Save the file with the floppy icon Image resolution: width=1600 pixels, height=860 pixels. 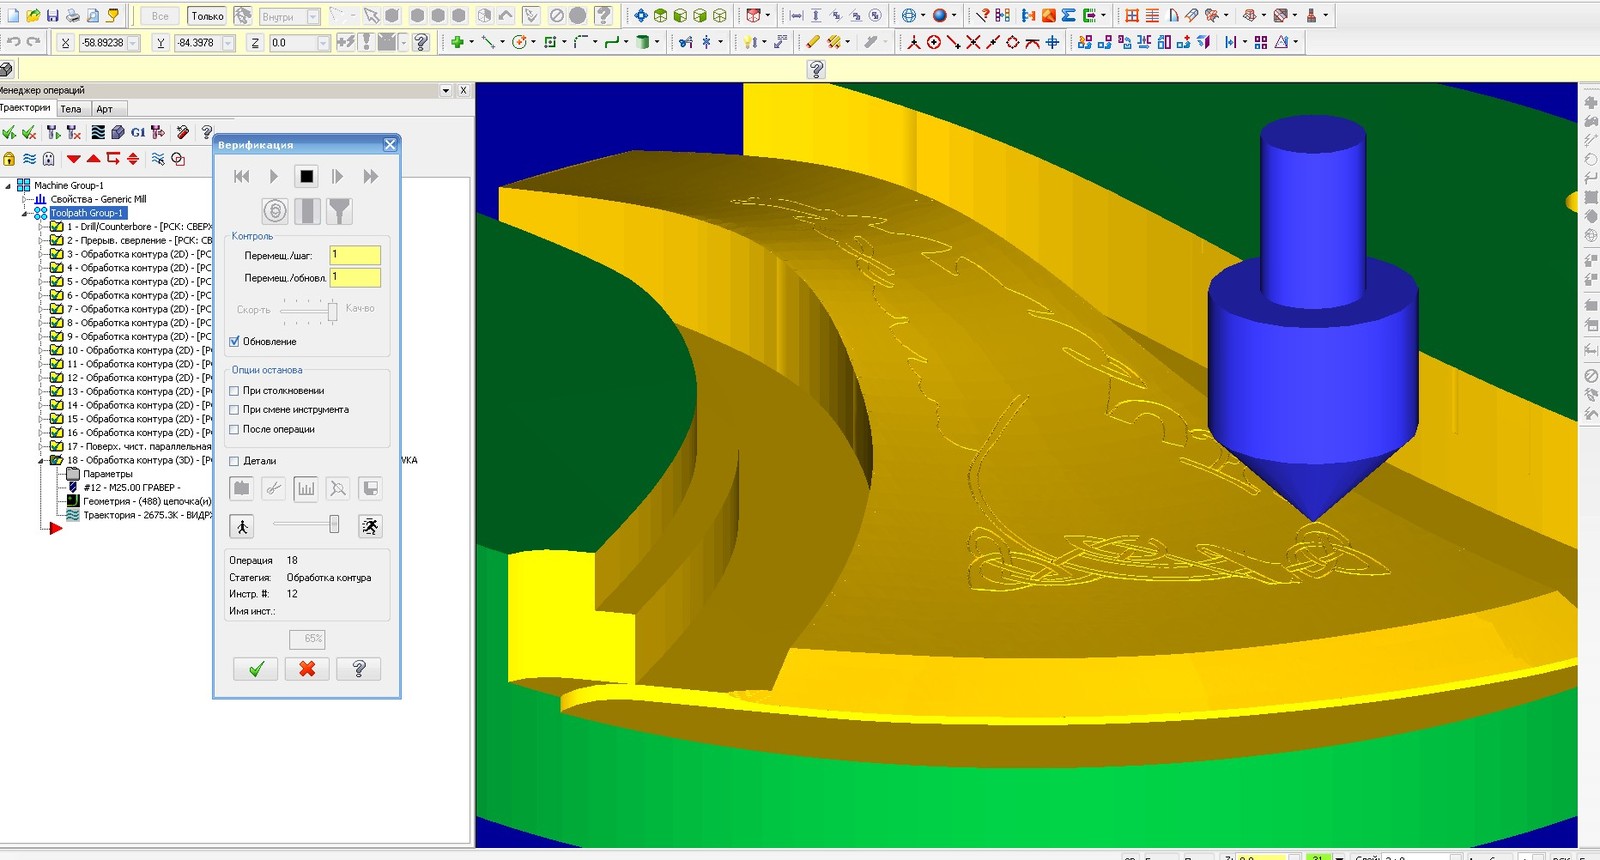[x=53, y=15]
